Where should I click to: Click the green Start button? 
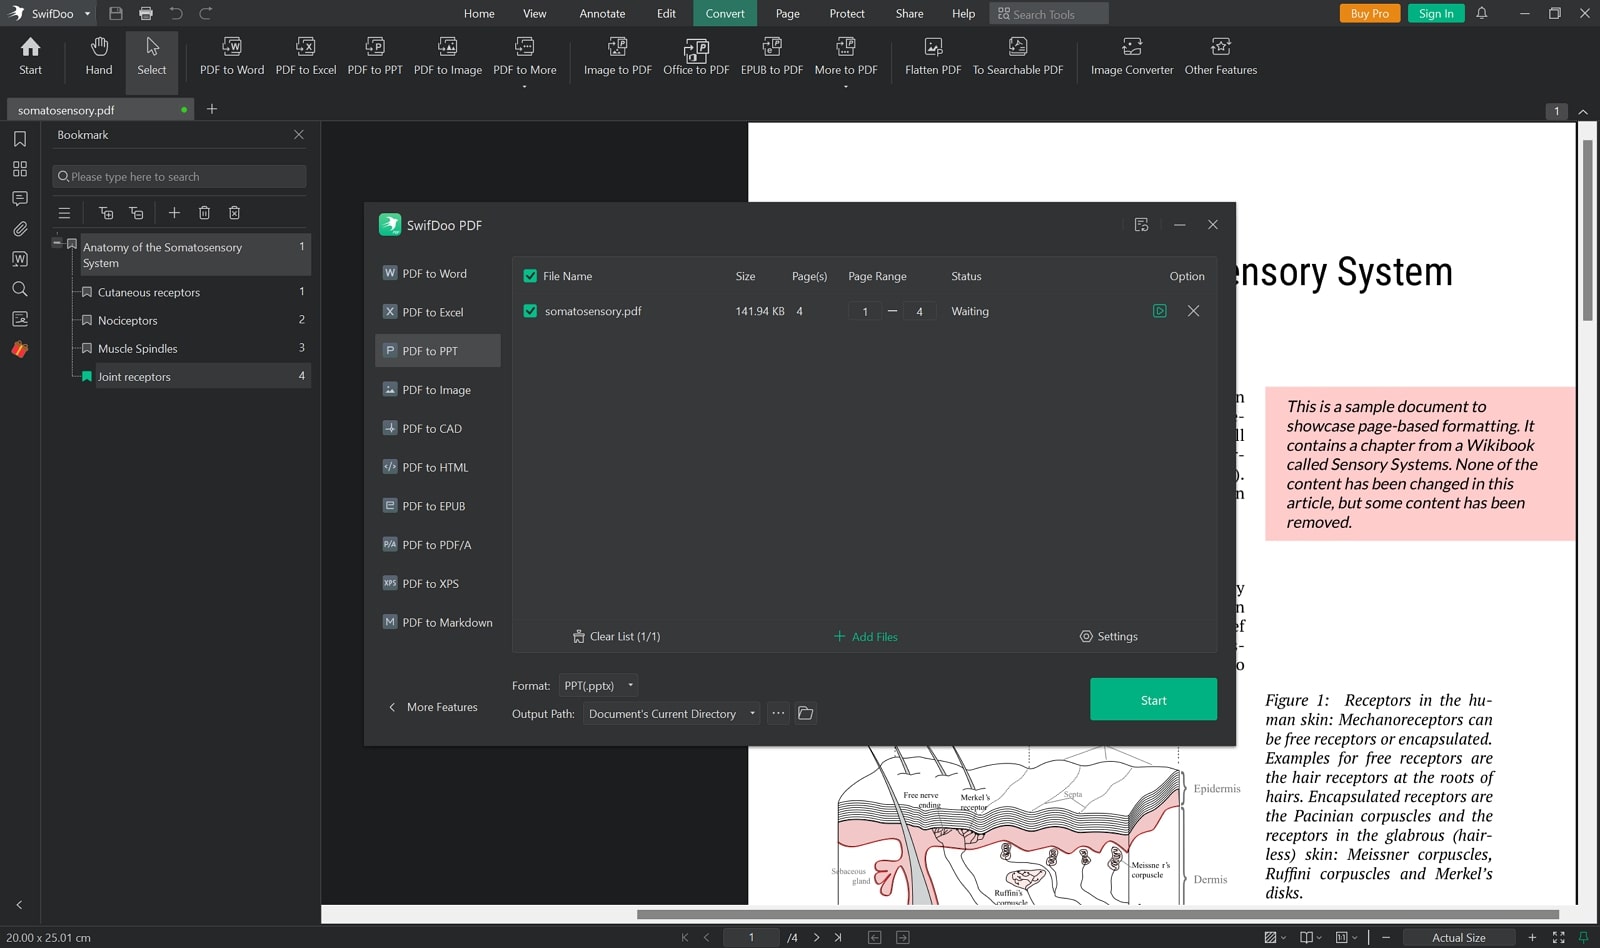tap(1153, 700)
